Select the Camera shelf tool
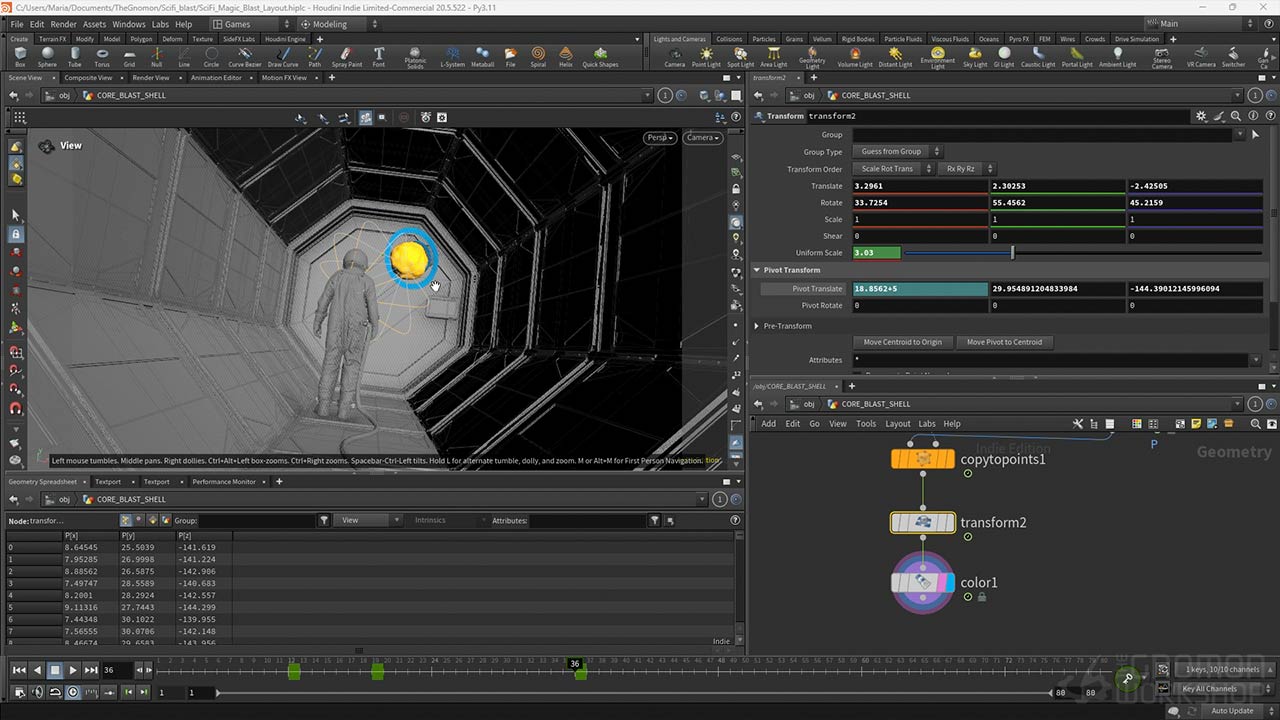 [675, 56]
